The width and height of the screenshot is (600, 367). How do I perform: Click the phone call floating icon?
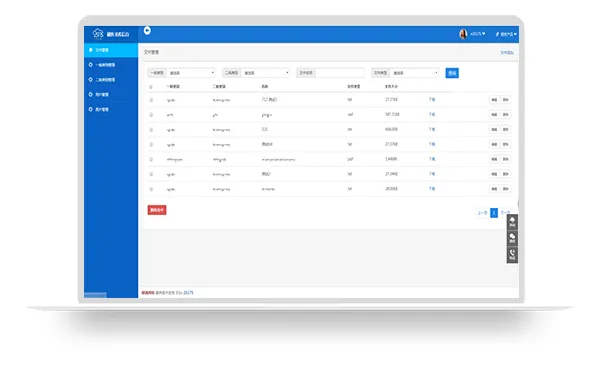tap(512, 254)
